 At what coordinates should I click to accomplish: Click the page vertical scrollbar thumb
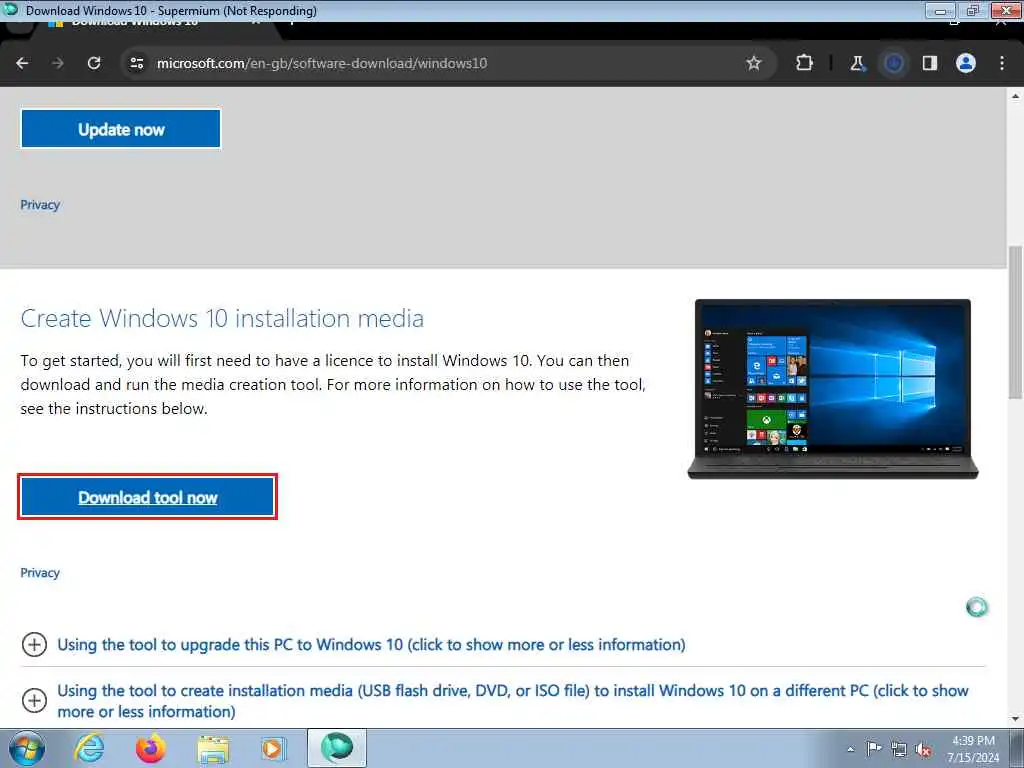pos(1016,321)
